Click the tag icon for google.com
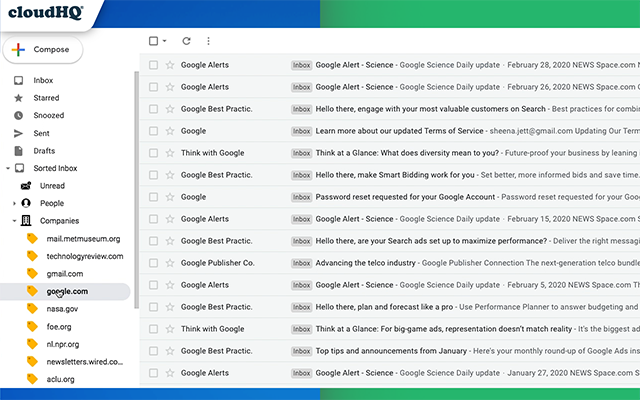The height and width of the screenshot is (400, 640). 32,291
